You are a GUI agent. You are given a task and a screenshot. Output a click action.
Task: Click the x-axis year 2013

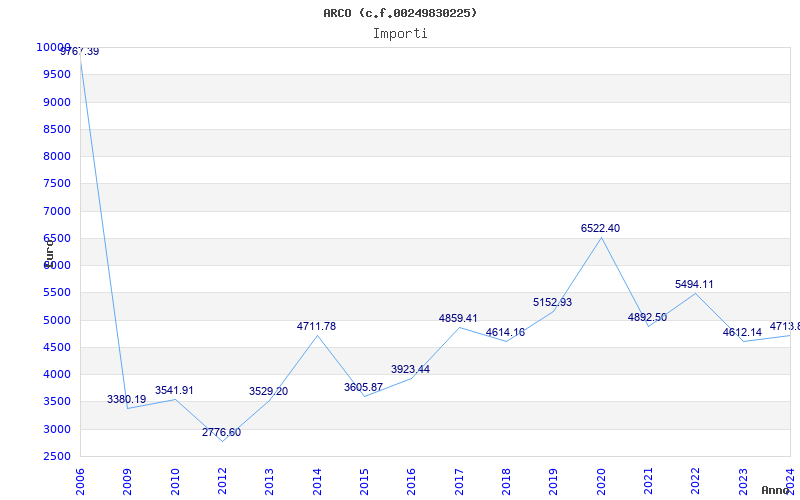click(270, 482)
